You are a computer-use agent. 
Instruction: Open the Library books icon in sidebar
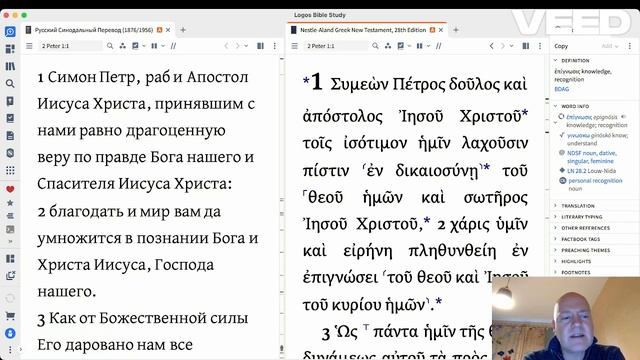[x=10, y=66]
